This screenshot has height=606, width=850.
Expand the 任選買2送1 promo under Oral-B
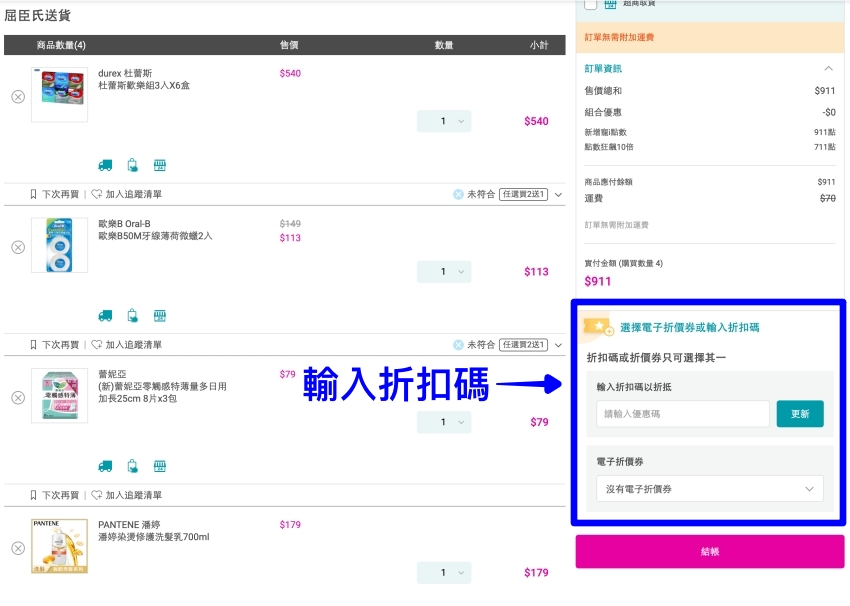[x=558, y=345]
